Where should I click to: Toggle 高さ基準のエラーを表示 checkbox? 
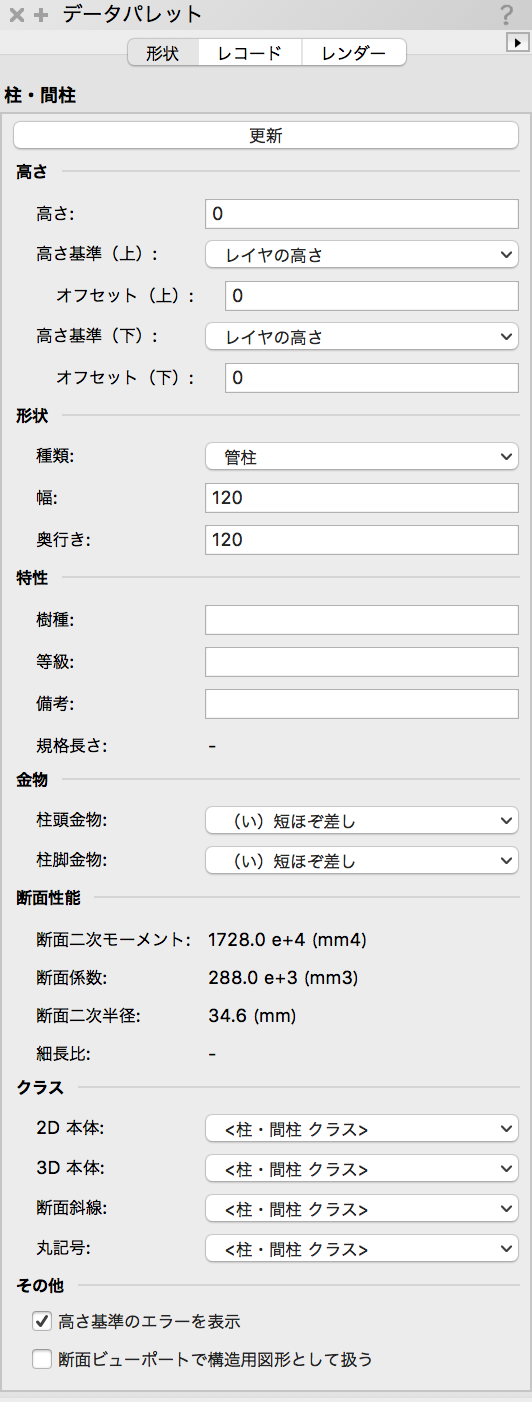pyautogui.click(x=42, y=1321)
